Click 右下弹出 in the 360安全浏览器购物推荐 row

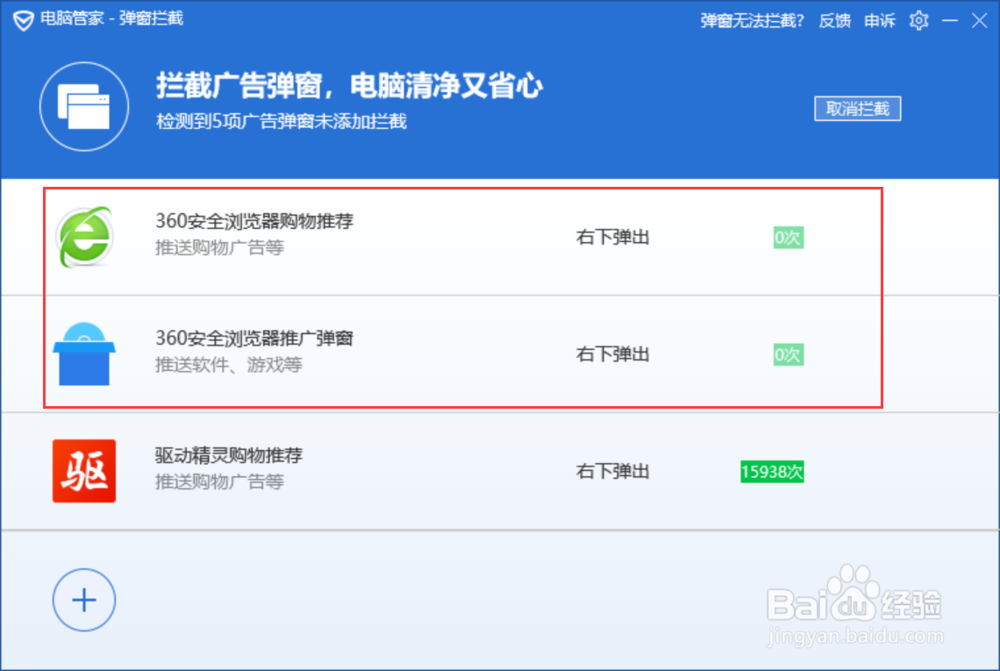point(612,237)
